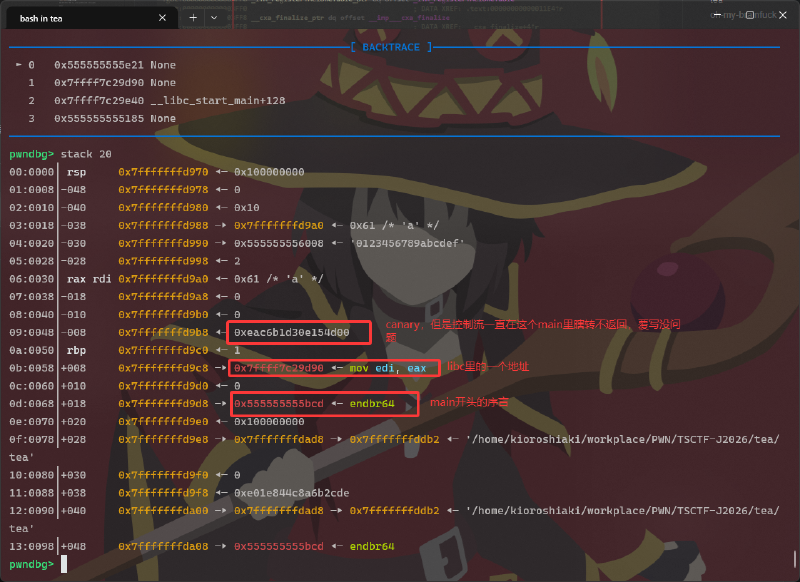Click the rbp register label
Screen dimensions: 800x582
76,350
